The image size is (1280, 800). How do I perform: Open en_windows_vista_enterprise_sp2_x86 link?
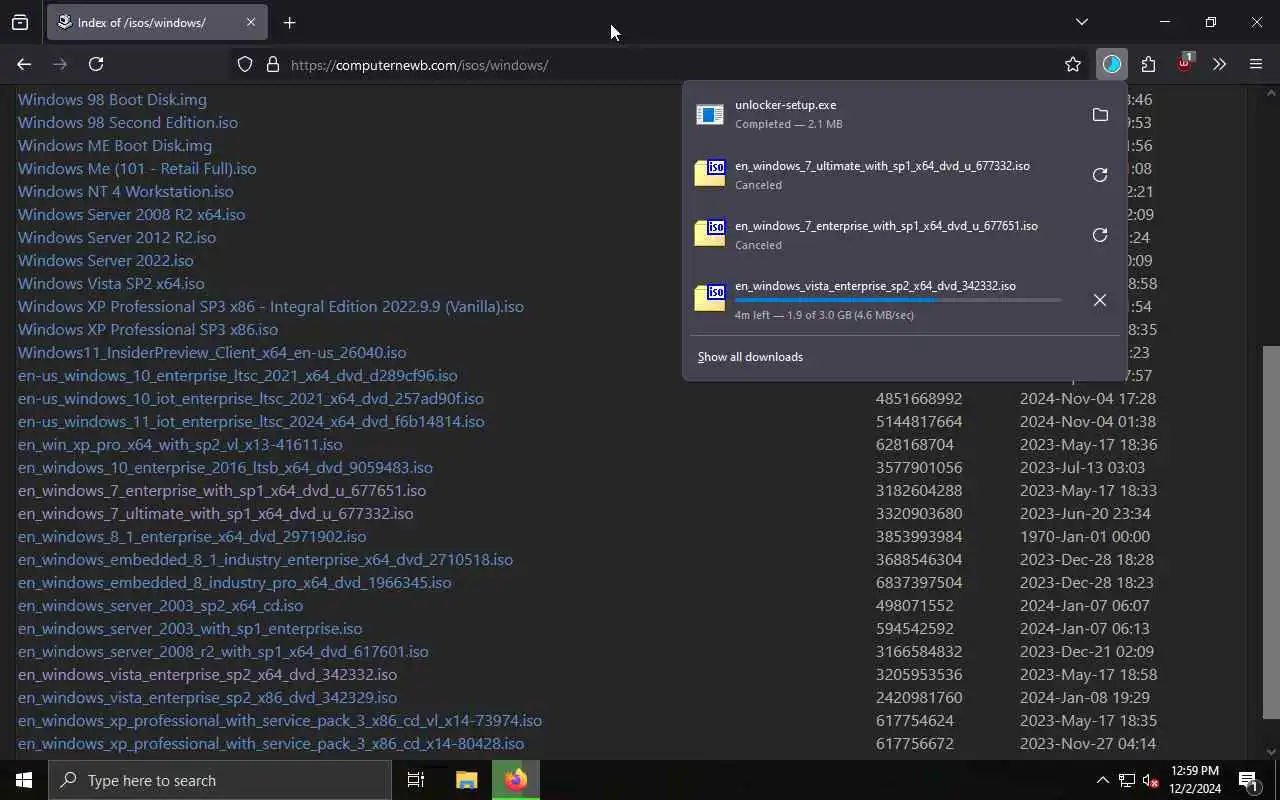tap(207, 698)
